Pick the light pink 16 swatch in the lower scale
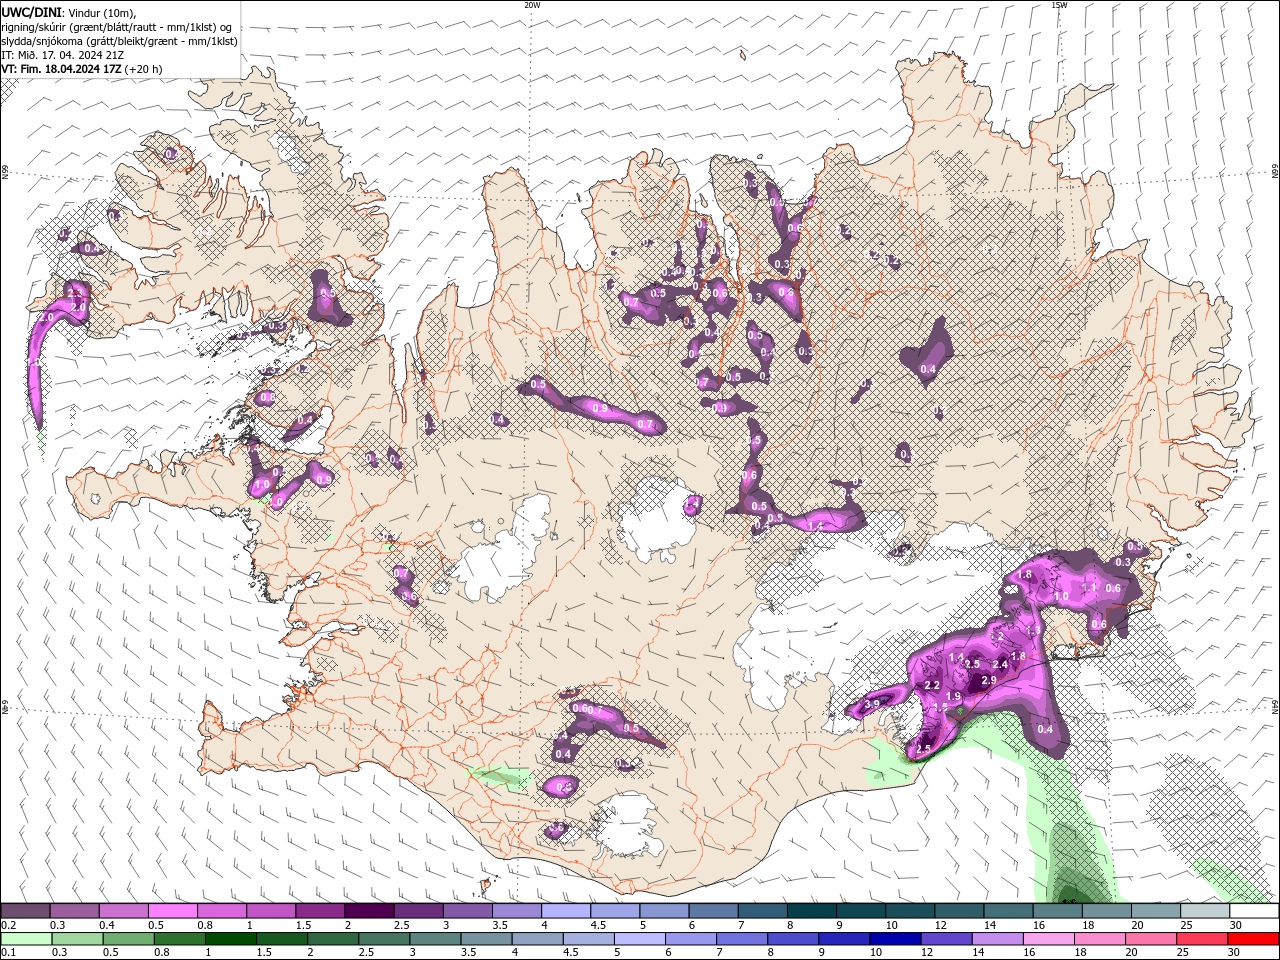The height and width of the screenshot is (960, 1280). click(1048, 939)
